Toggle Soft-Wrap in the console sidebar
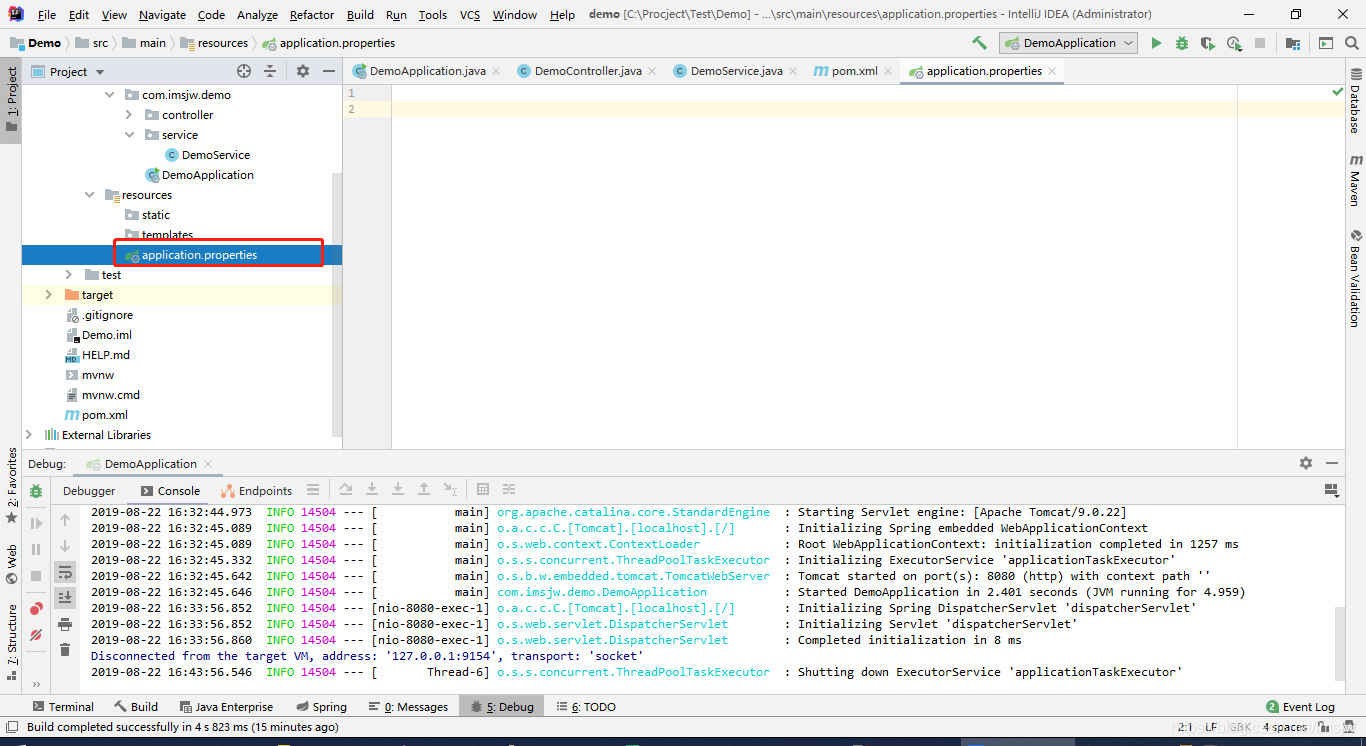 65,572
